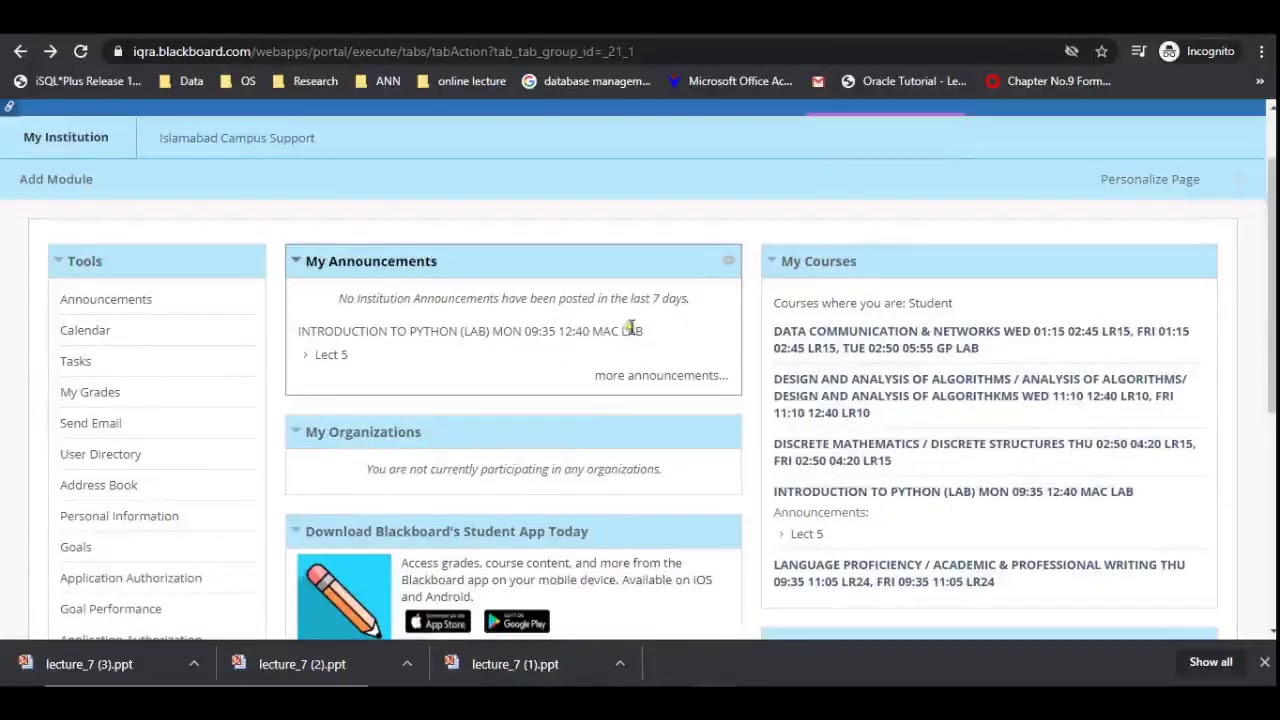Open My Grades tool
This screenshot has height=720, width=1280.
click(90, 392)
